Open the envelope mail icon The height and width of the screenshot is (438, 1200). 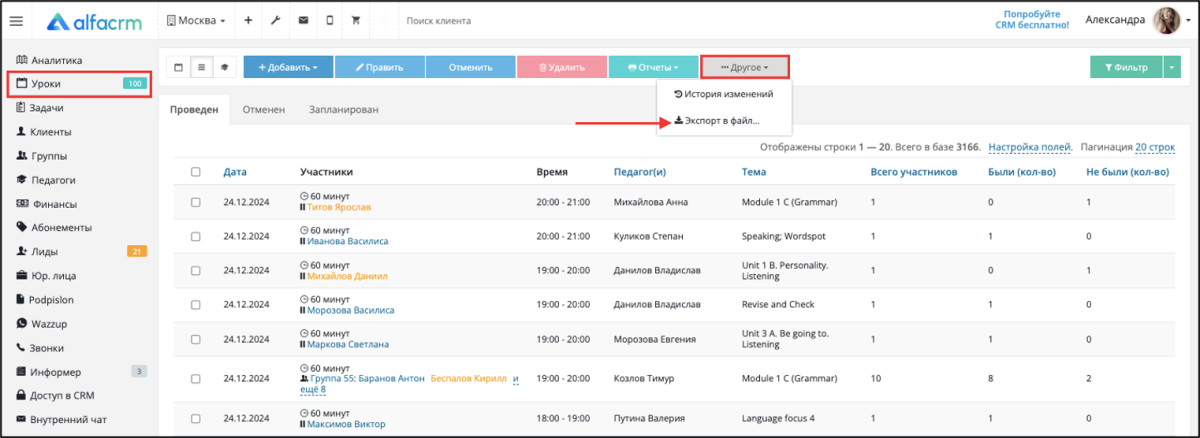tap(302, 21)
